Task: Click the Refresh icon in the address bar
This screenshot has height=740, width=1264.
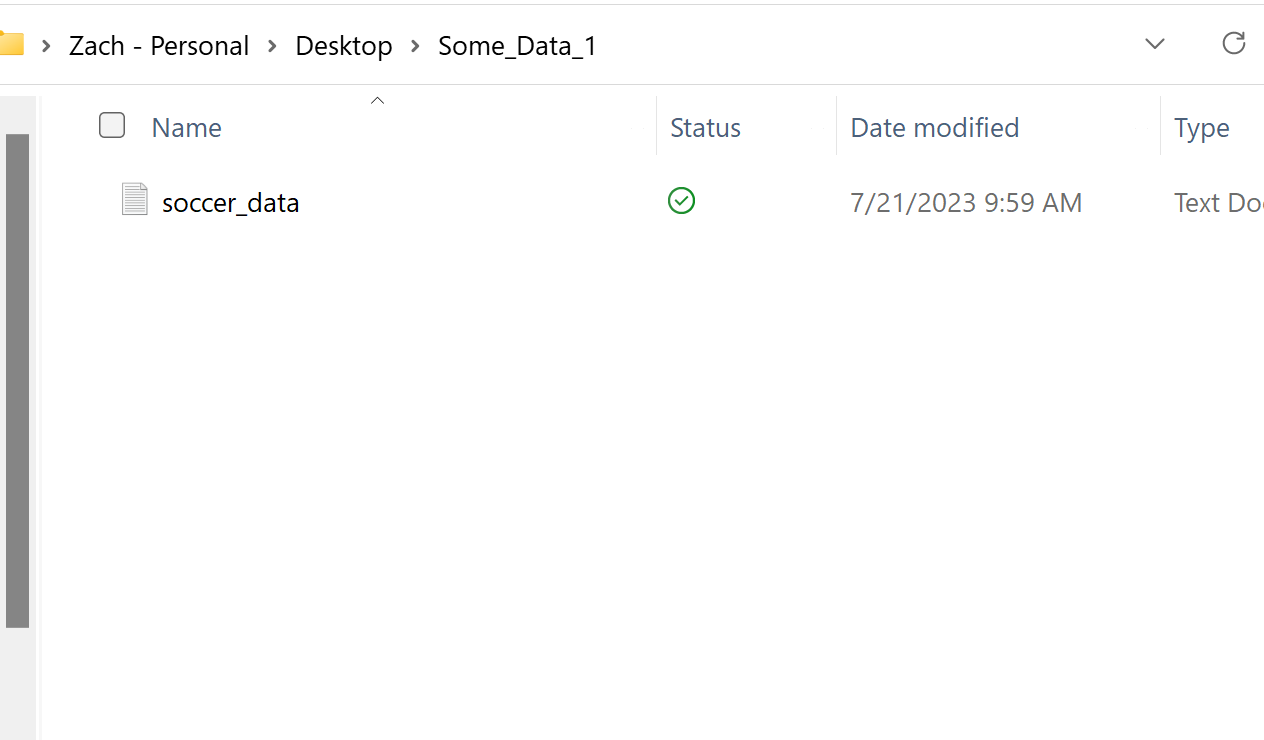Action: tap(1233, 43)
